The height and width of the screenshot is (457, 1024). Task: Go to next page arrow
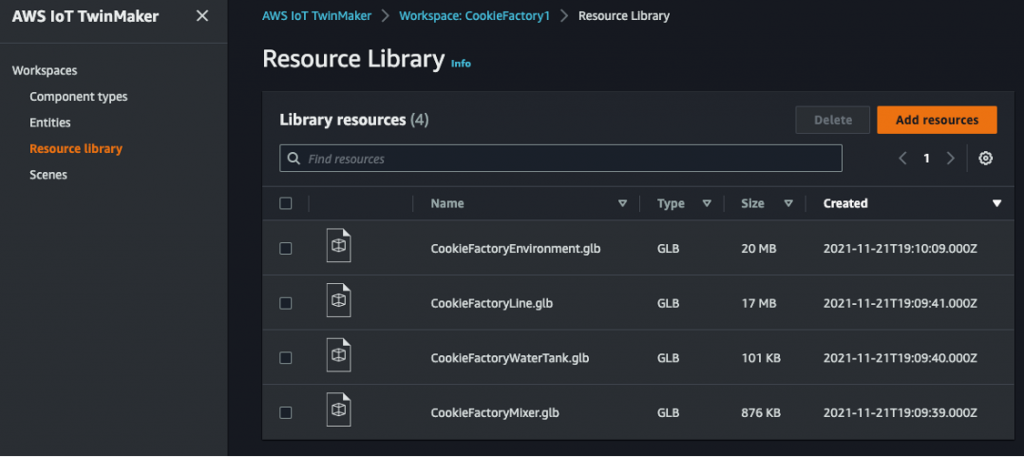tap(950, 158)
